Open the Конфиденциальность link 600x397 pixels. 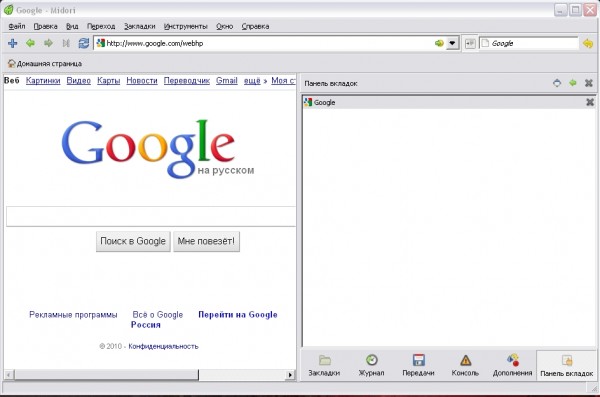(x=163, y=346)
